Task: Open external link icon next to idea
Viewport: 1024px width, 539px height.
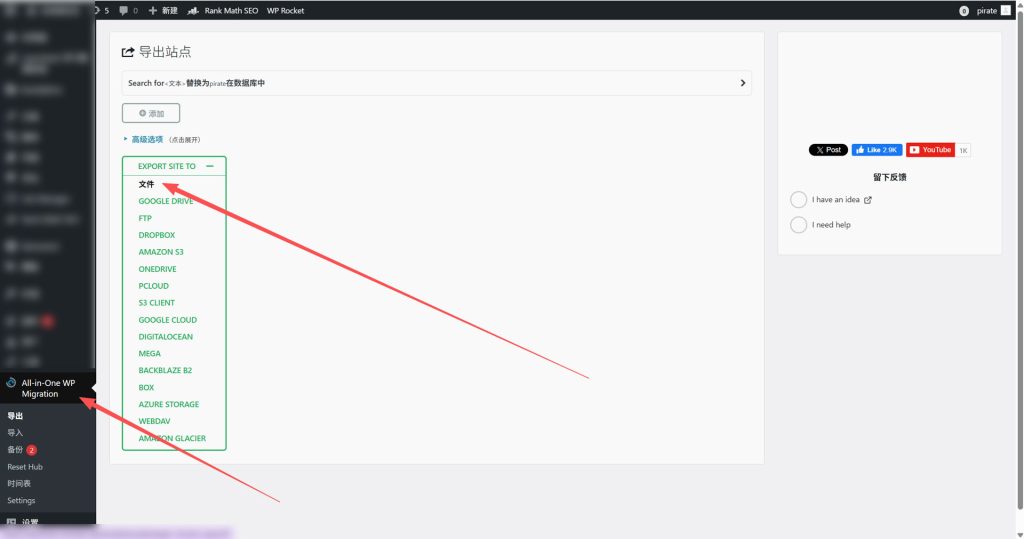Action: 868,200
